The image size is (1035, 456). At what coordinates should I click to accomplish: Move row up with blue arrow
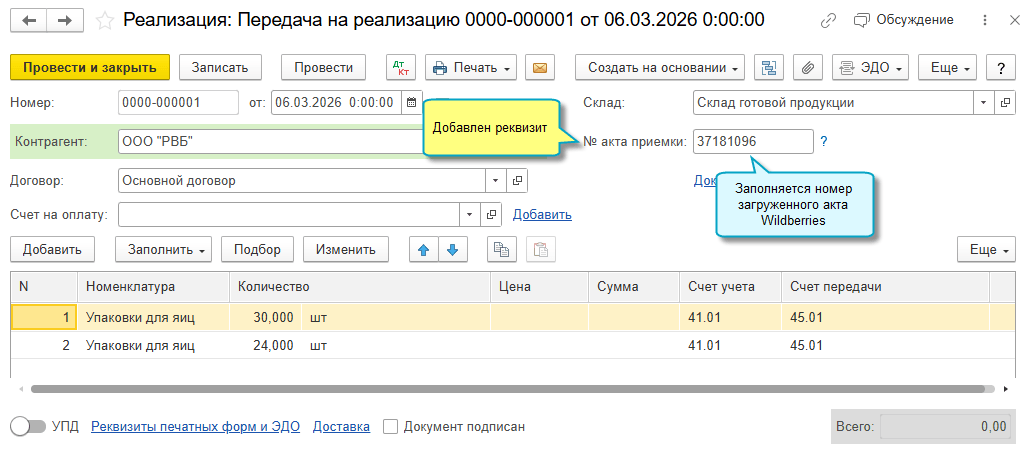[424, 249]
